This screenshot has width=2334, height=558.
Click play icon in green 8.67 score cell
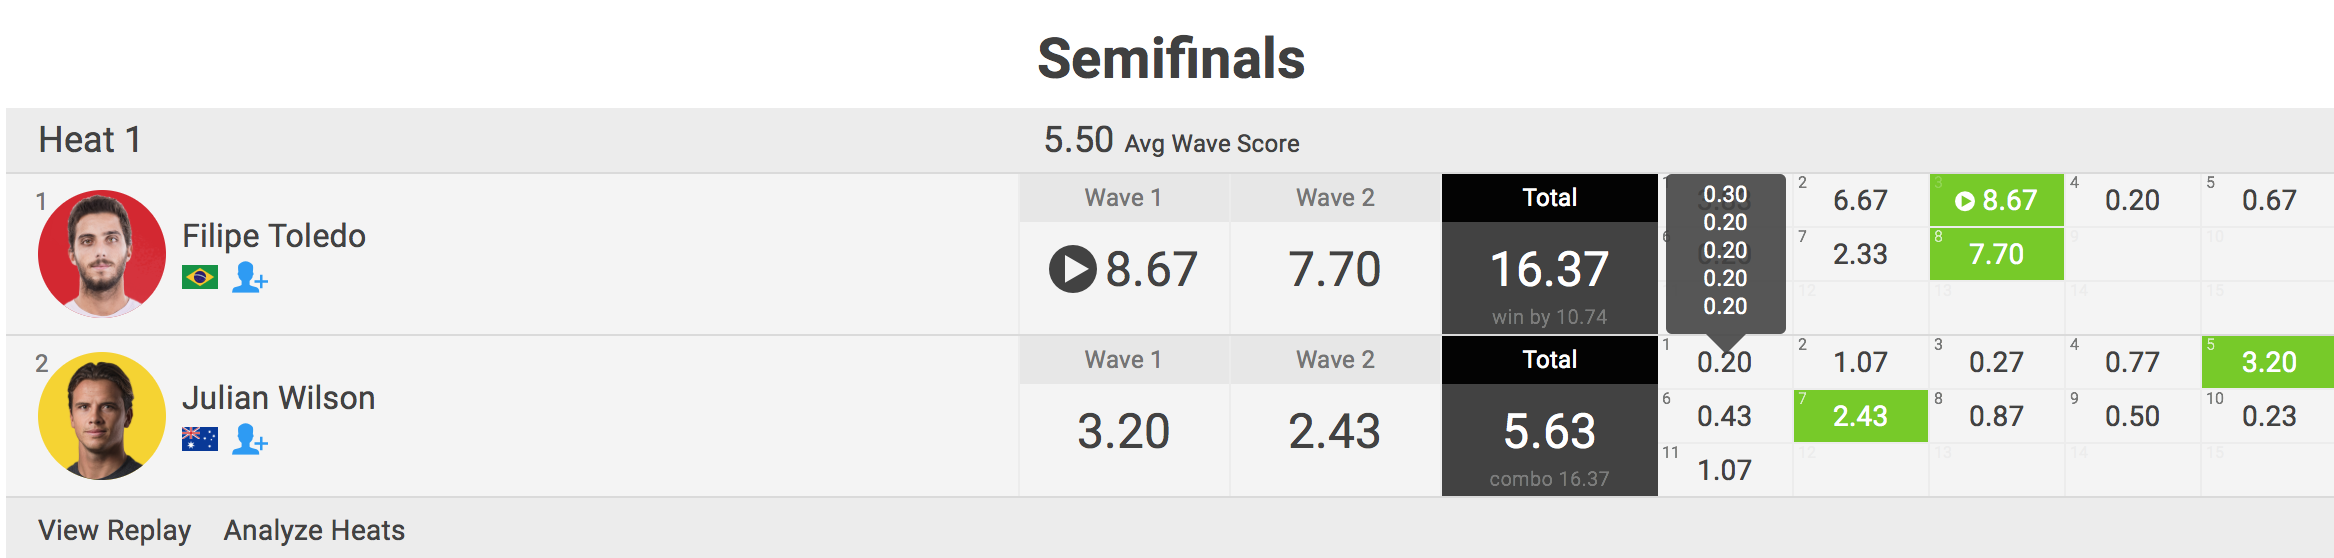coord(1964,201)
